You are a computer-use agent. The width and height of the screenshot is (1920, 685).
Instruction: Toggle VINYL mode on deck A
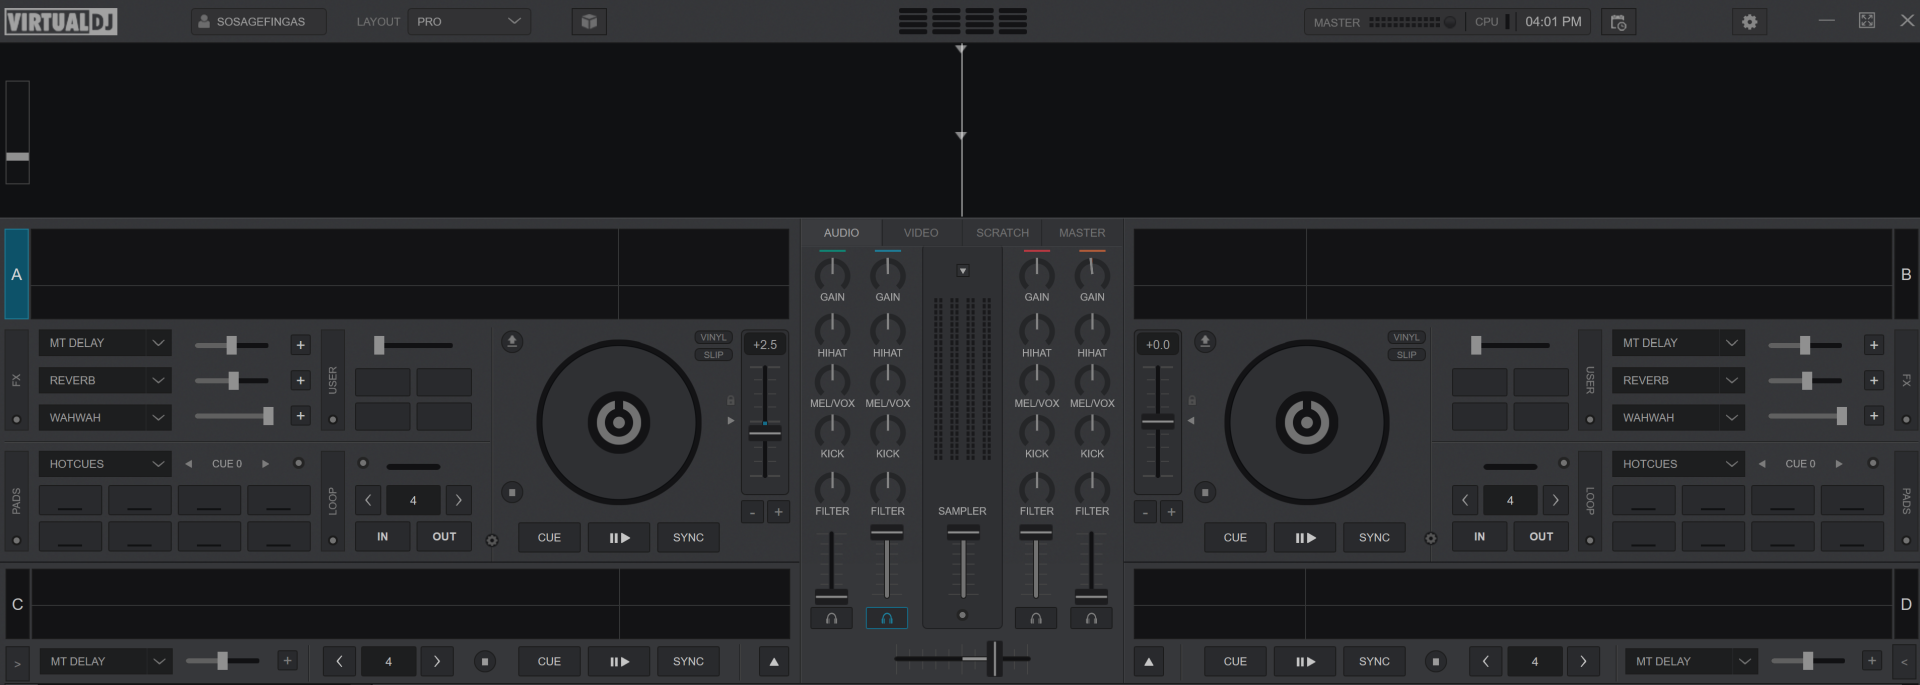[x=713, y=338]
